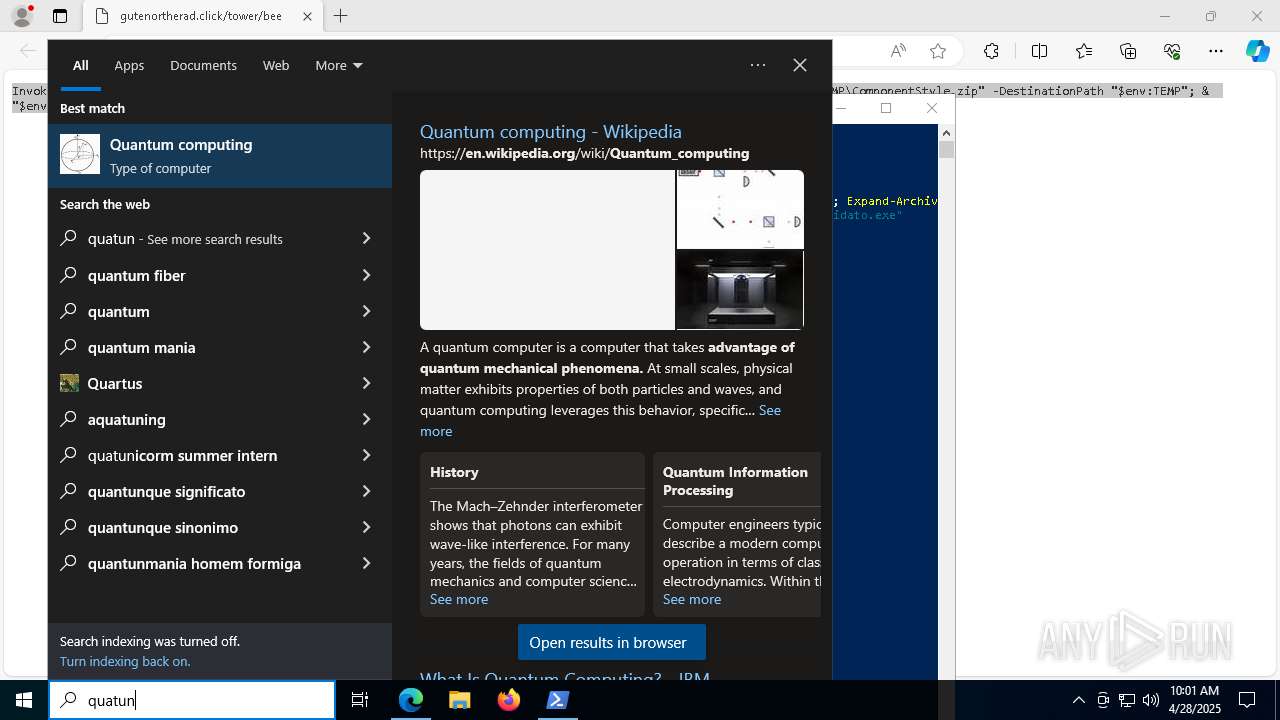Open the Copilot sidebar icon
The image size is (1280, 720).
(1257, 51)
